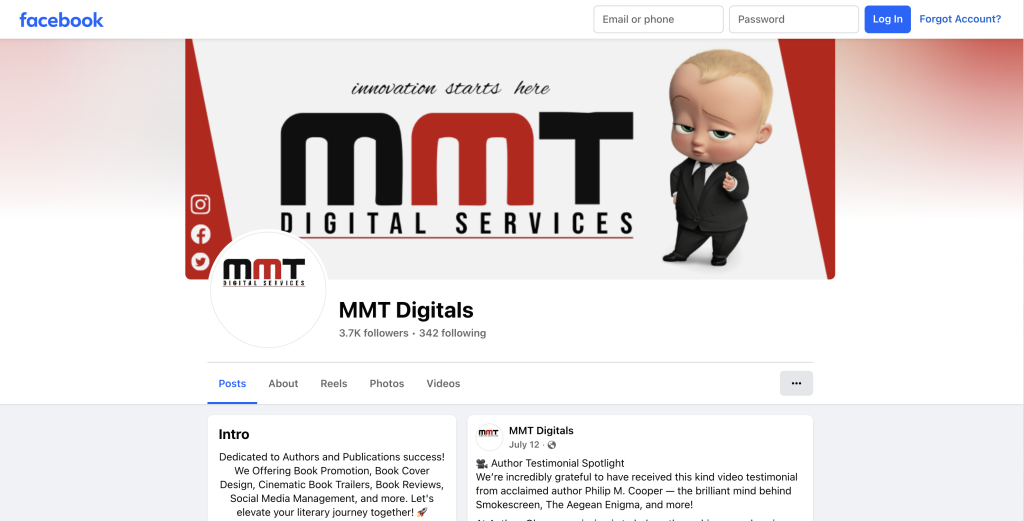The height and width of the screenshot is (521, 1024).
Task: Click the post author avatar icon
Action: pos(489,437)
